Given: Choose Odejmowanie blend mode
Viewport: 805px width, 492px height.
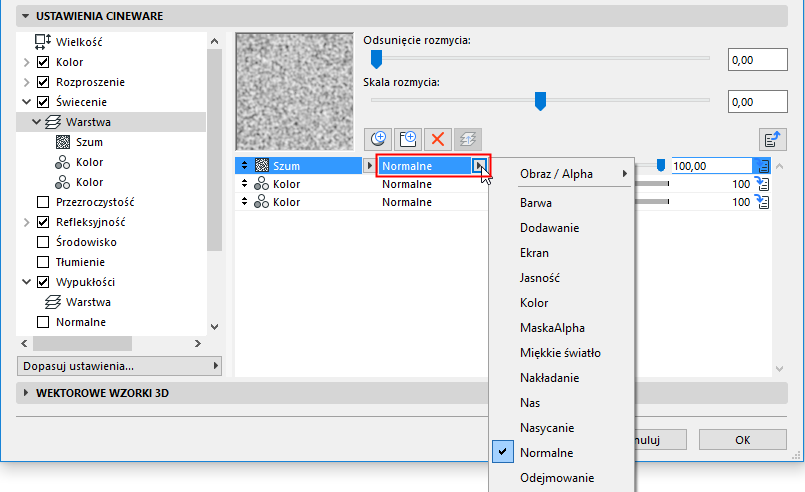Looking at the screenshot, I should pos(562,478).
